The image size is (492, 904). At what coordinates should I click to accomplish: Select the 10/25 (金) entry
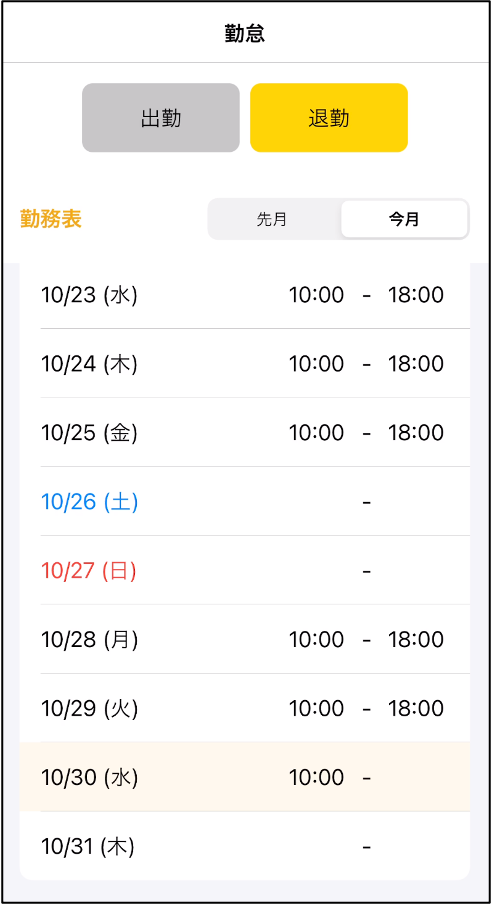(245, 432)
